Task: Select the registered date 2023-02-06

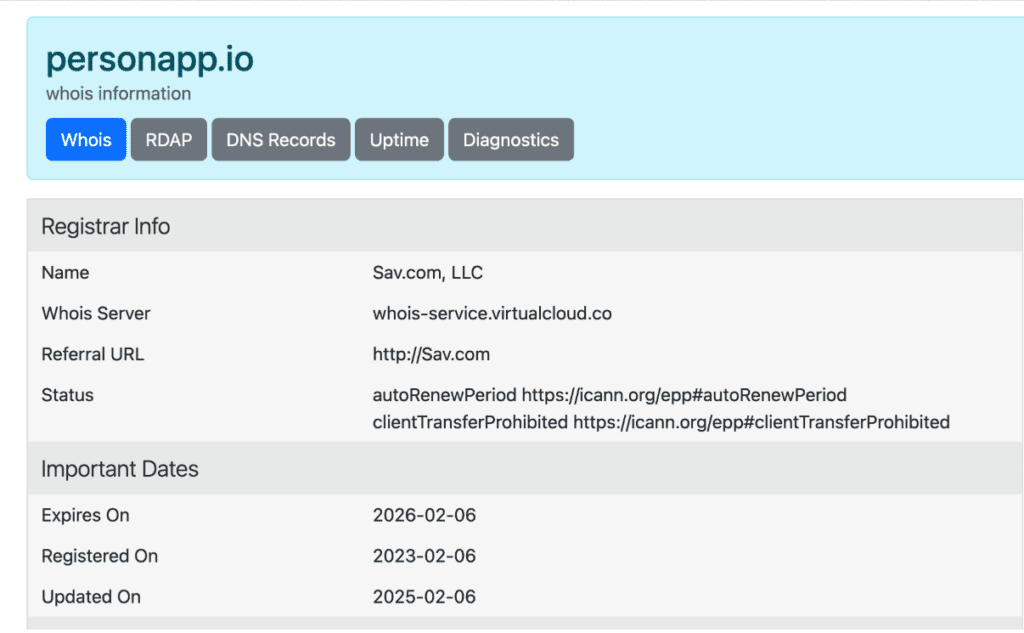Action: 424,556
